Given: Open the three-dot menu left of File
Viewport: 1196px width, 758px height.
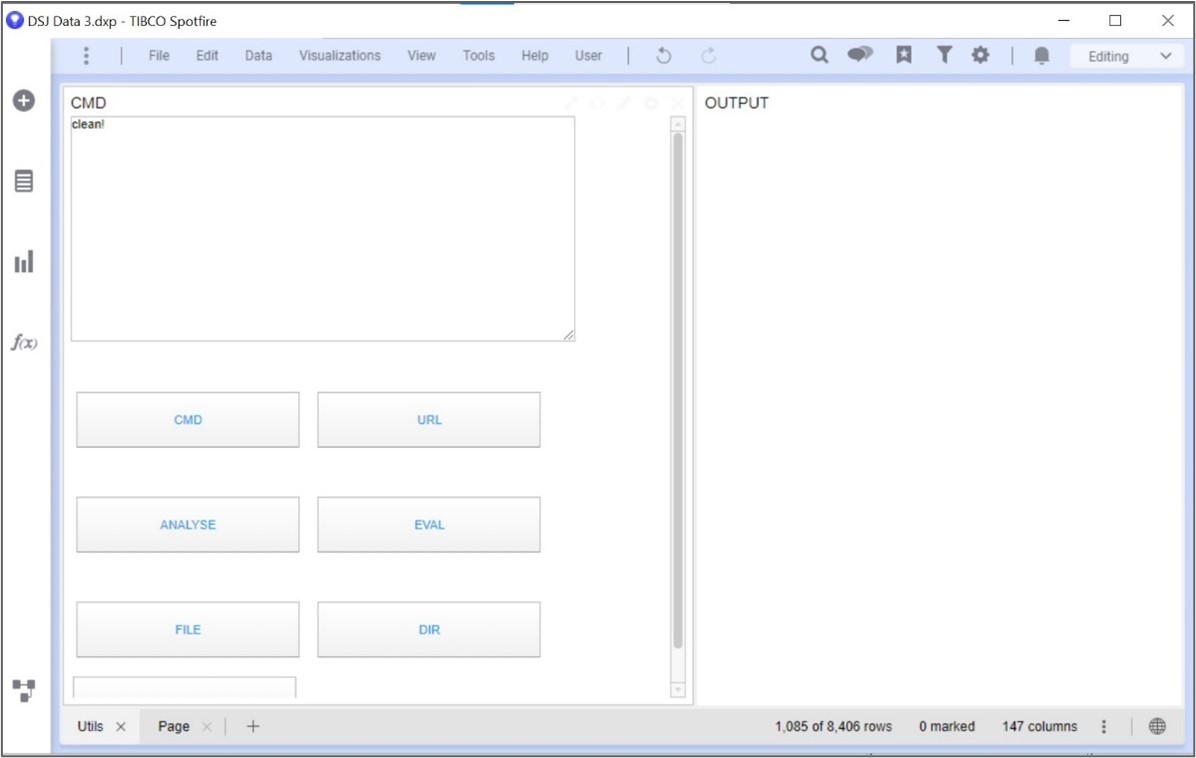Looking at the screenshot, I should pos(86,56).
